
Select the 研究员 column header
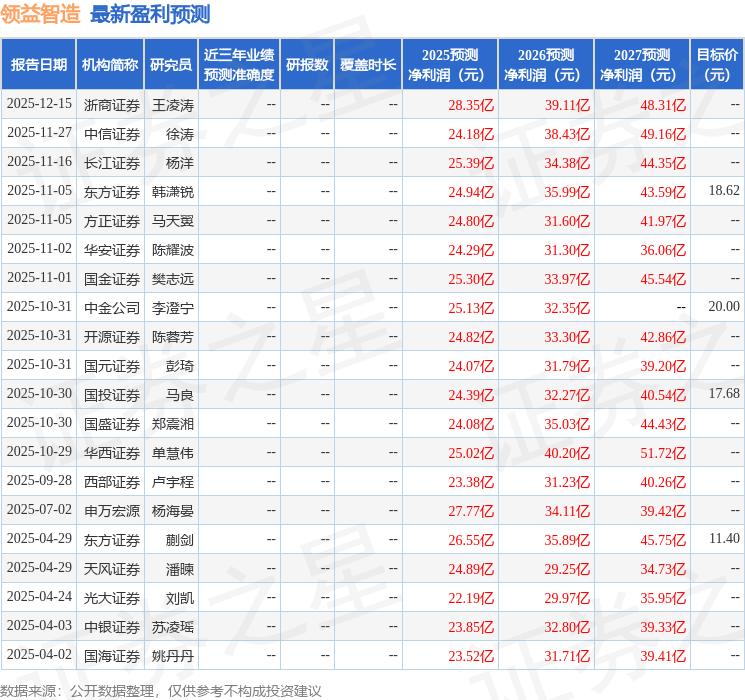tap(171, 65)
